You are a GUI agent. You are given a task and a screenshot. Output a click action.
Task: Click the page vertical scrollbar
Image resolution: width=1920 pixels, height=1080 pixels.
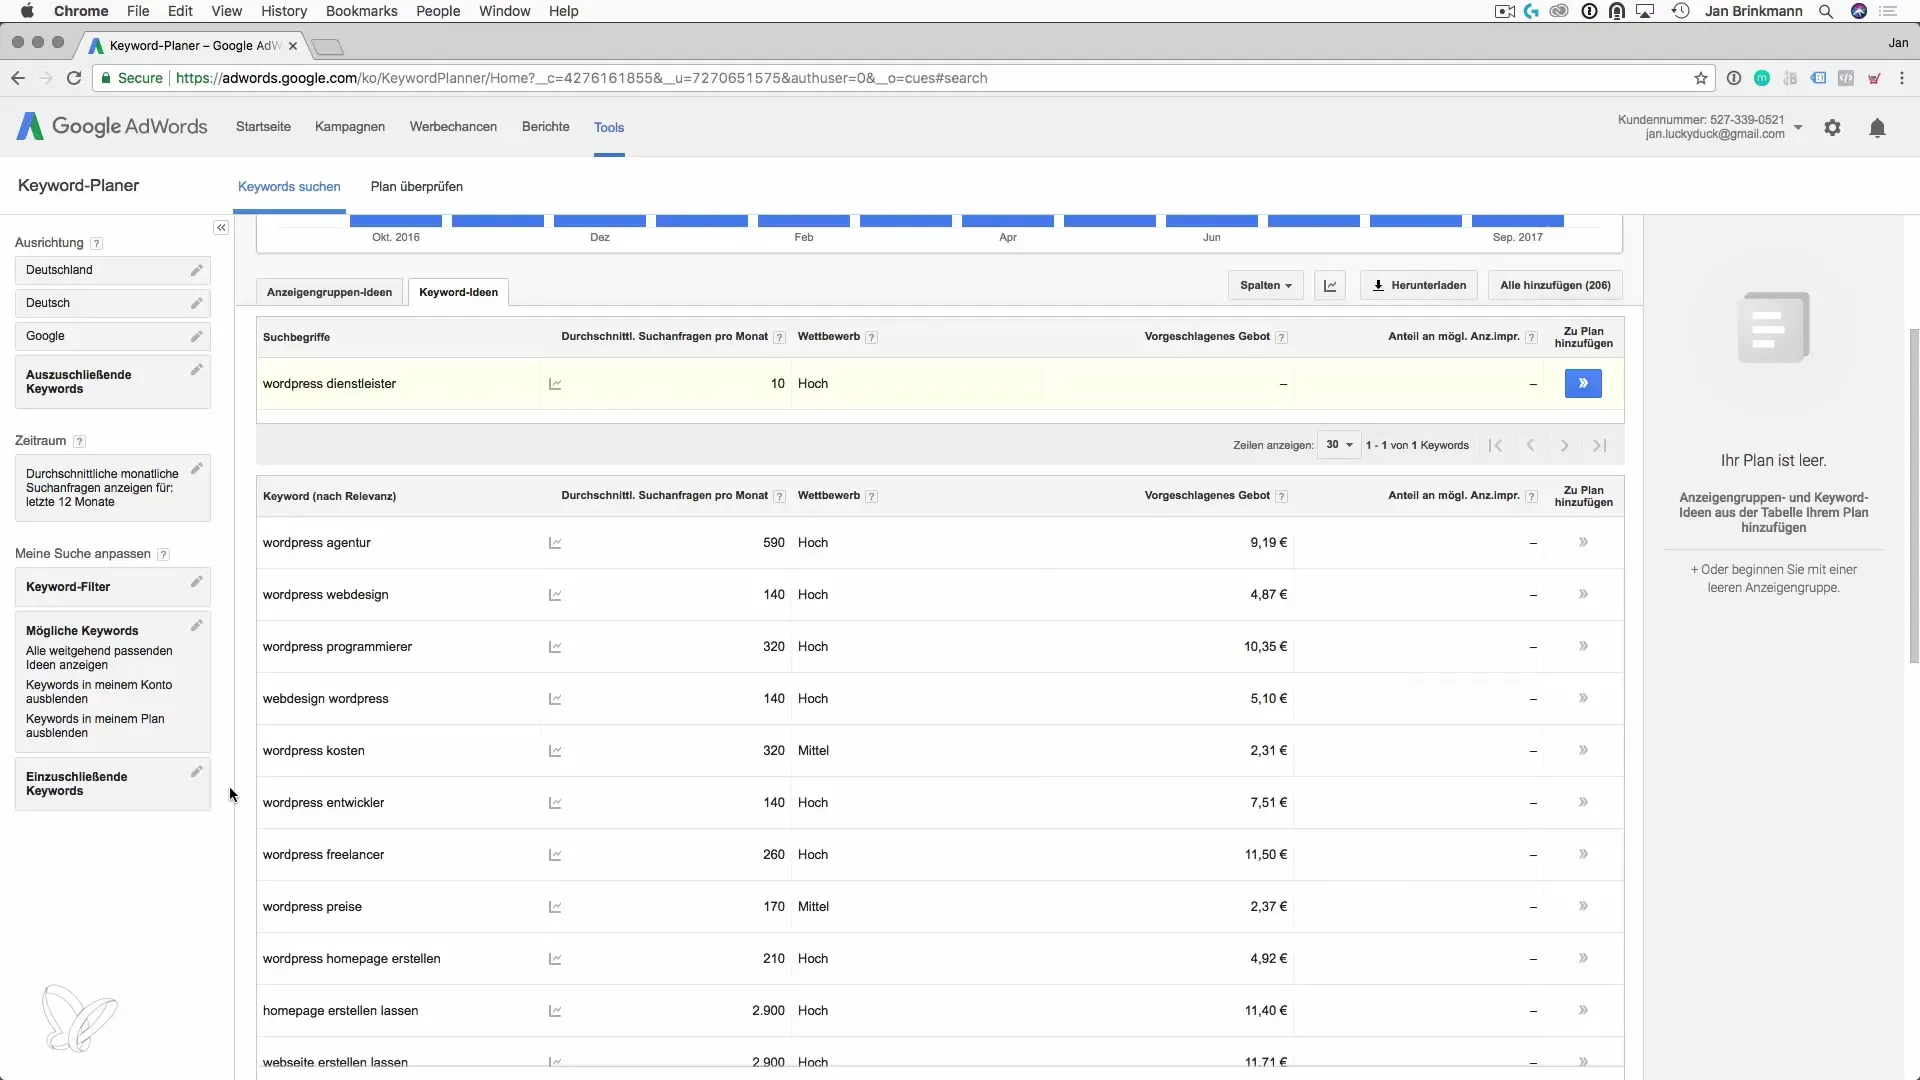[1914, 495]
